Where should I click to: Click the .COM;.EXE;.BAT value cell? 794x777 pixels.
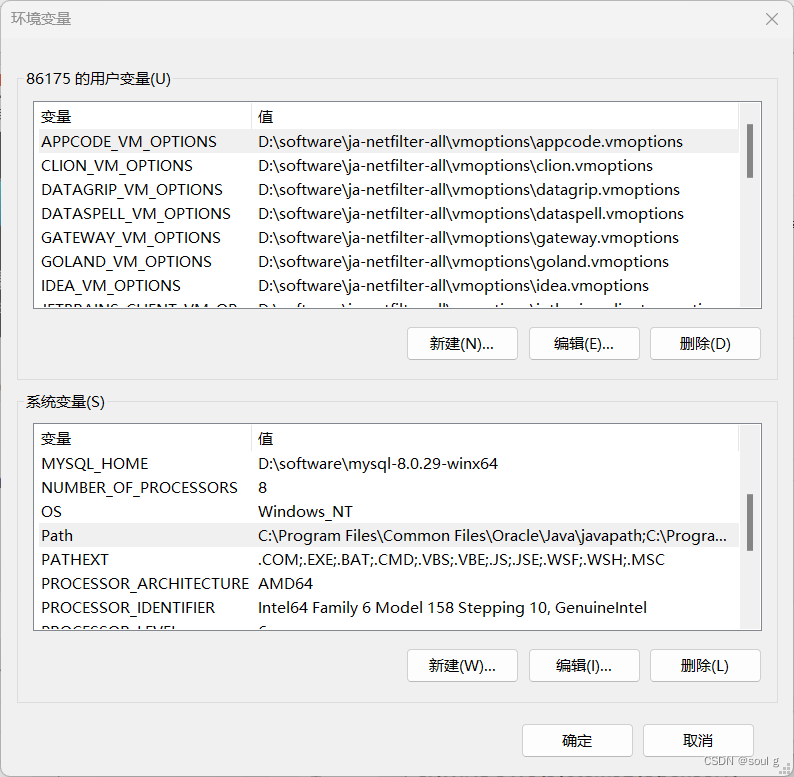[461, 559]
